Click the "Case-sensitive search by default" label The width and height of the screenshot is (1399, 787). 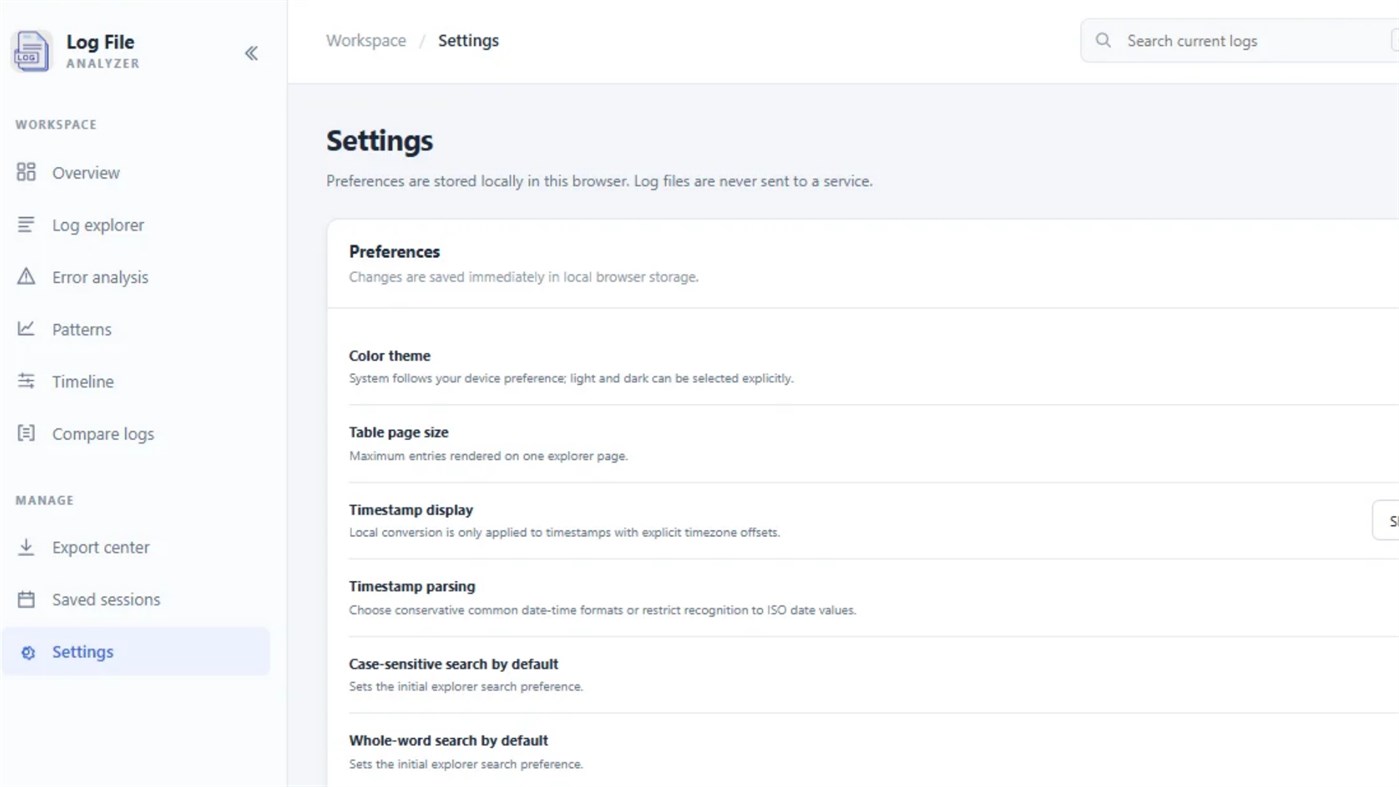click(x=454, y=664)
